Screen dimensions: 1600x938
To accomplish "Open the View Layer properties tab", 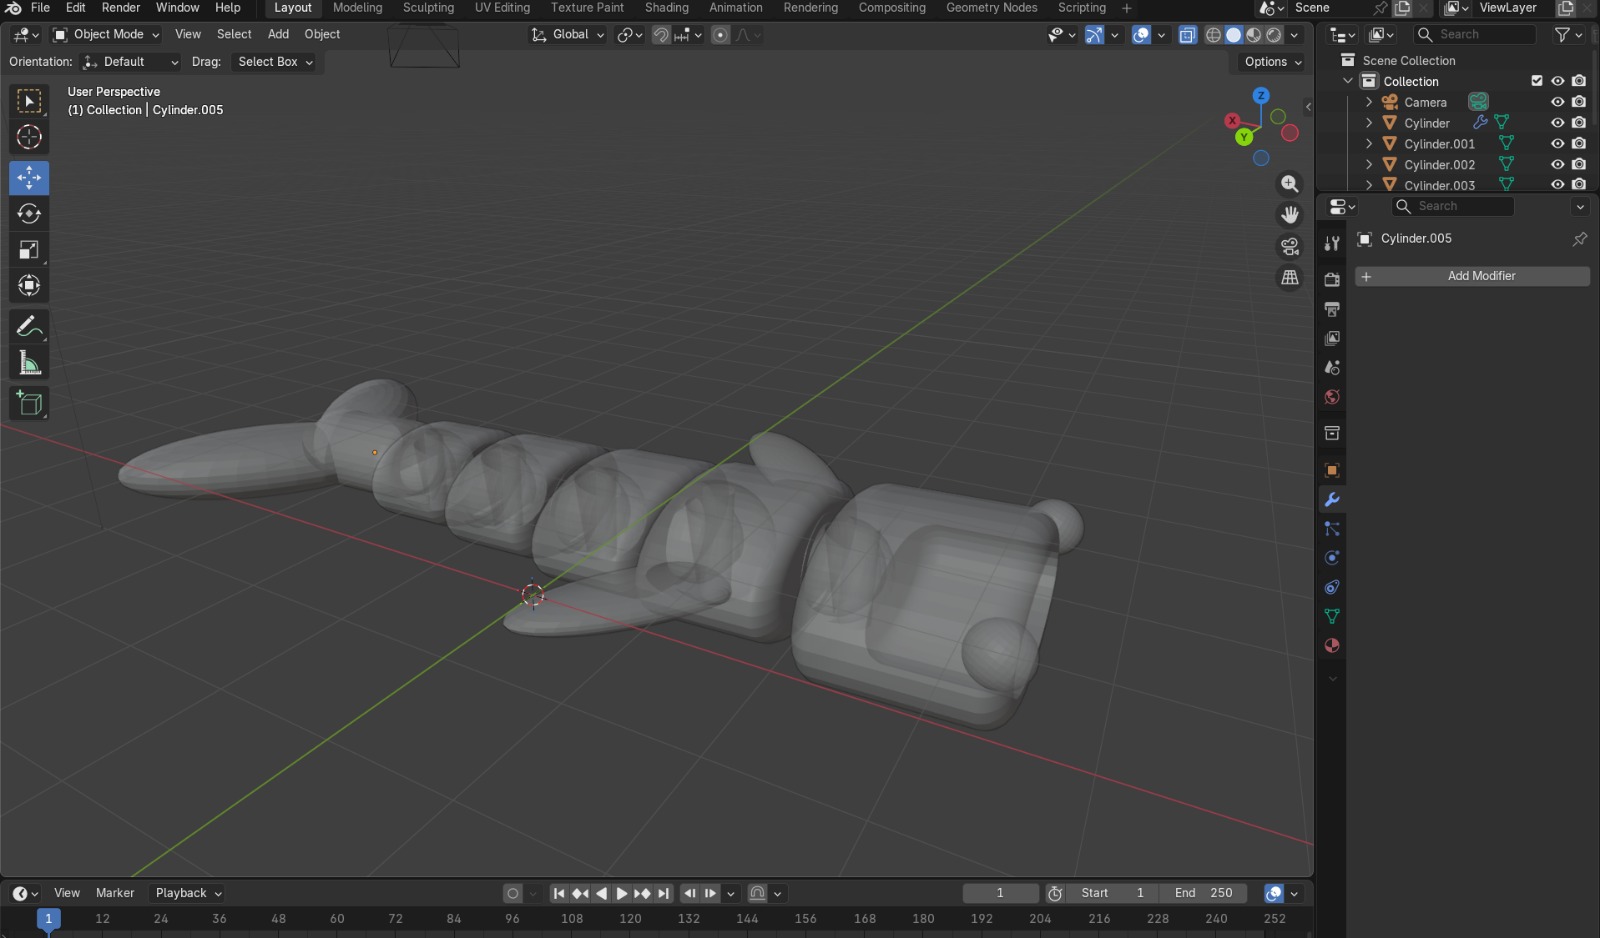I will coord(1332,338).
